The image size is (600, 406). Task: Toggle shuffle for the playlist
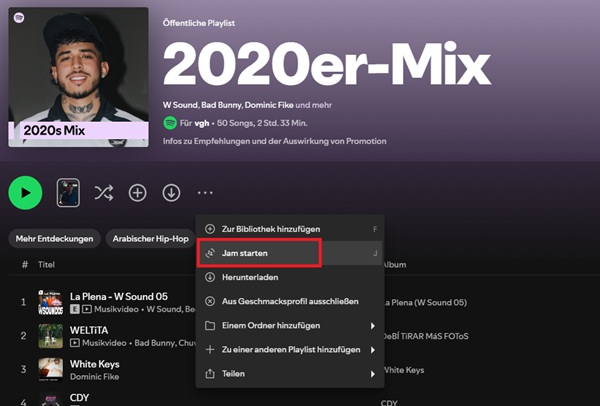(104, 193)
